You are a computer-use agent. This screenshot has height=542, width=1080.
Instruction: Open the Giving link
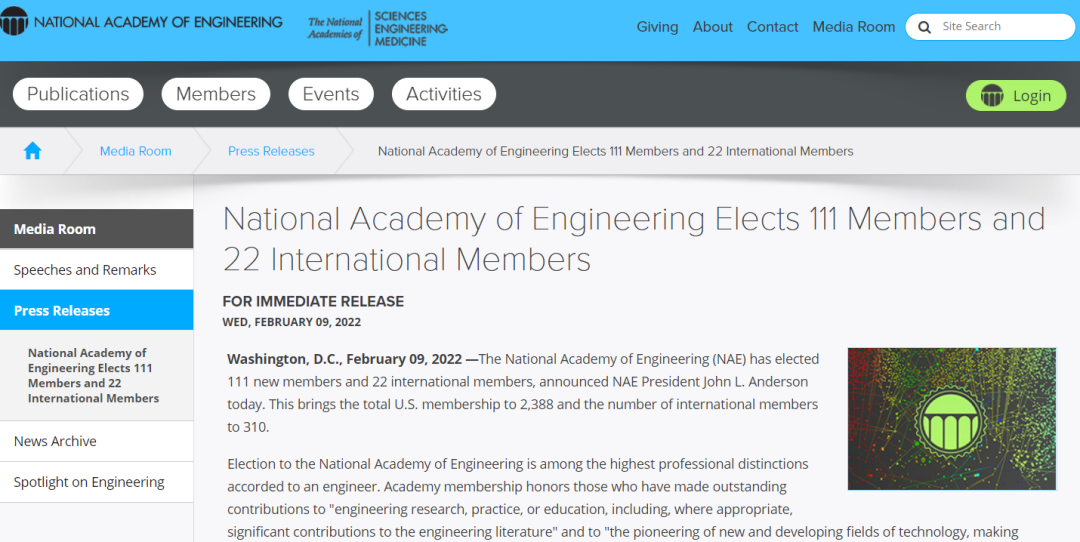(657, 27)
